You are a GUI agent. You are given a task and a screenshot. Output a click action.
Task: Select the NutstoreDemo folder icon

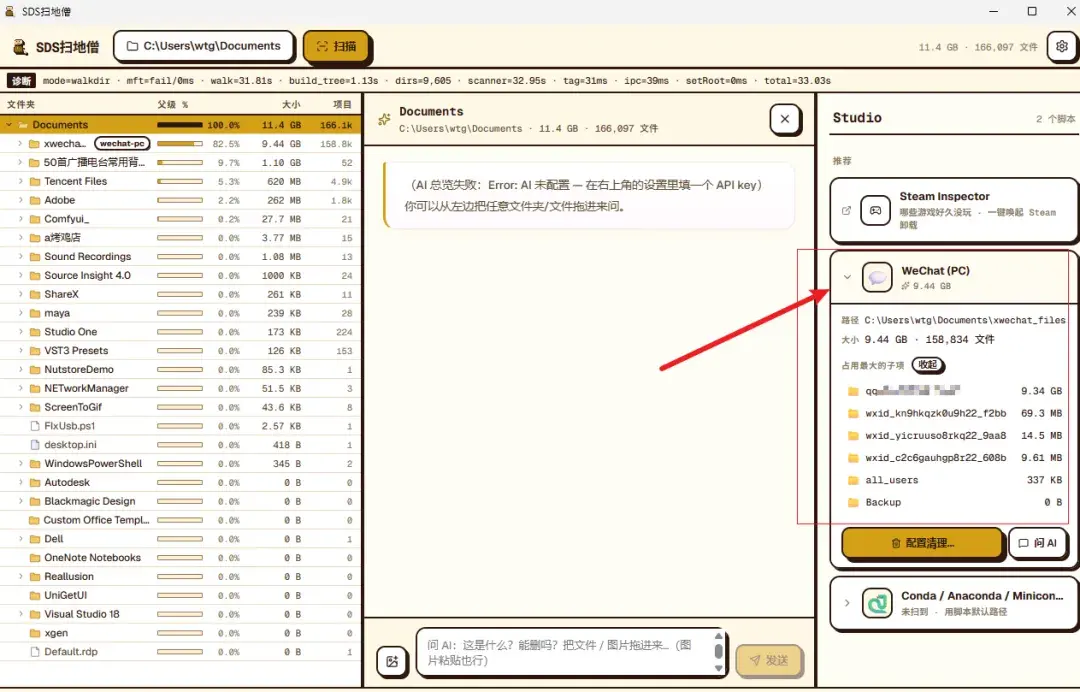tap(34, 369)
